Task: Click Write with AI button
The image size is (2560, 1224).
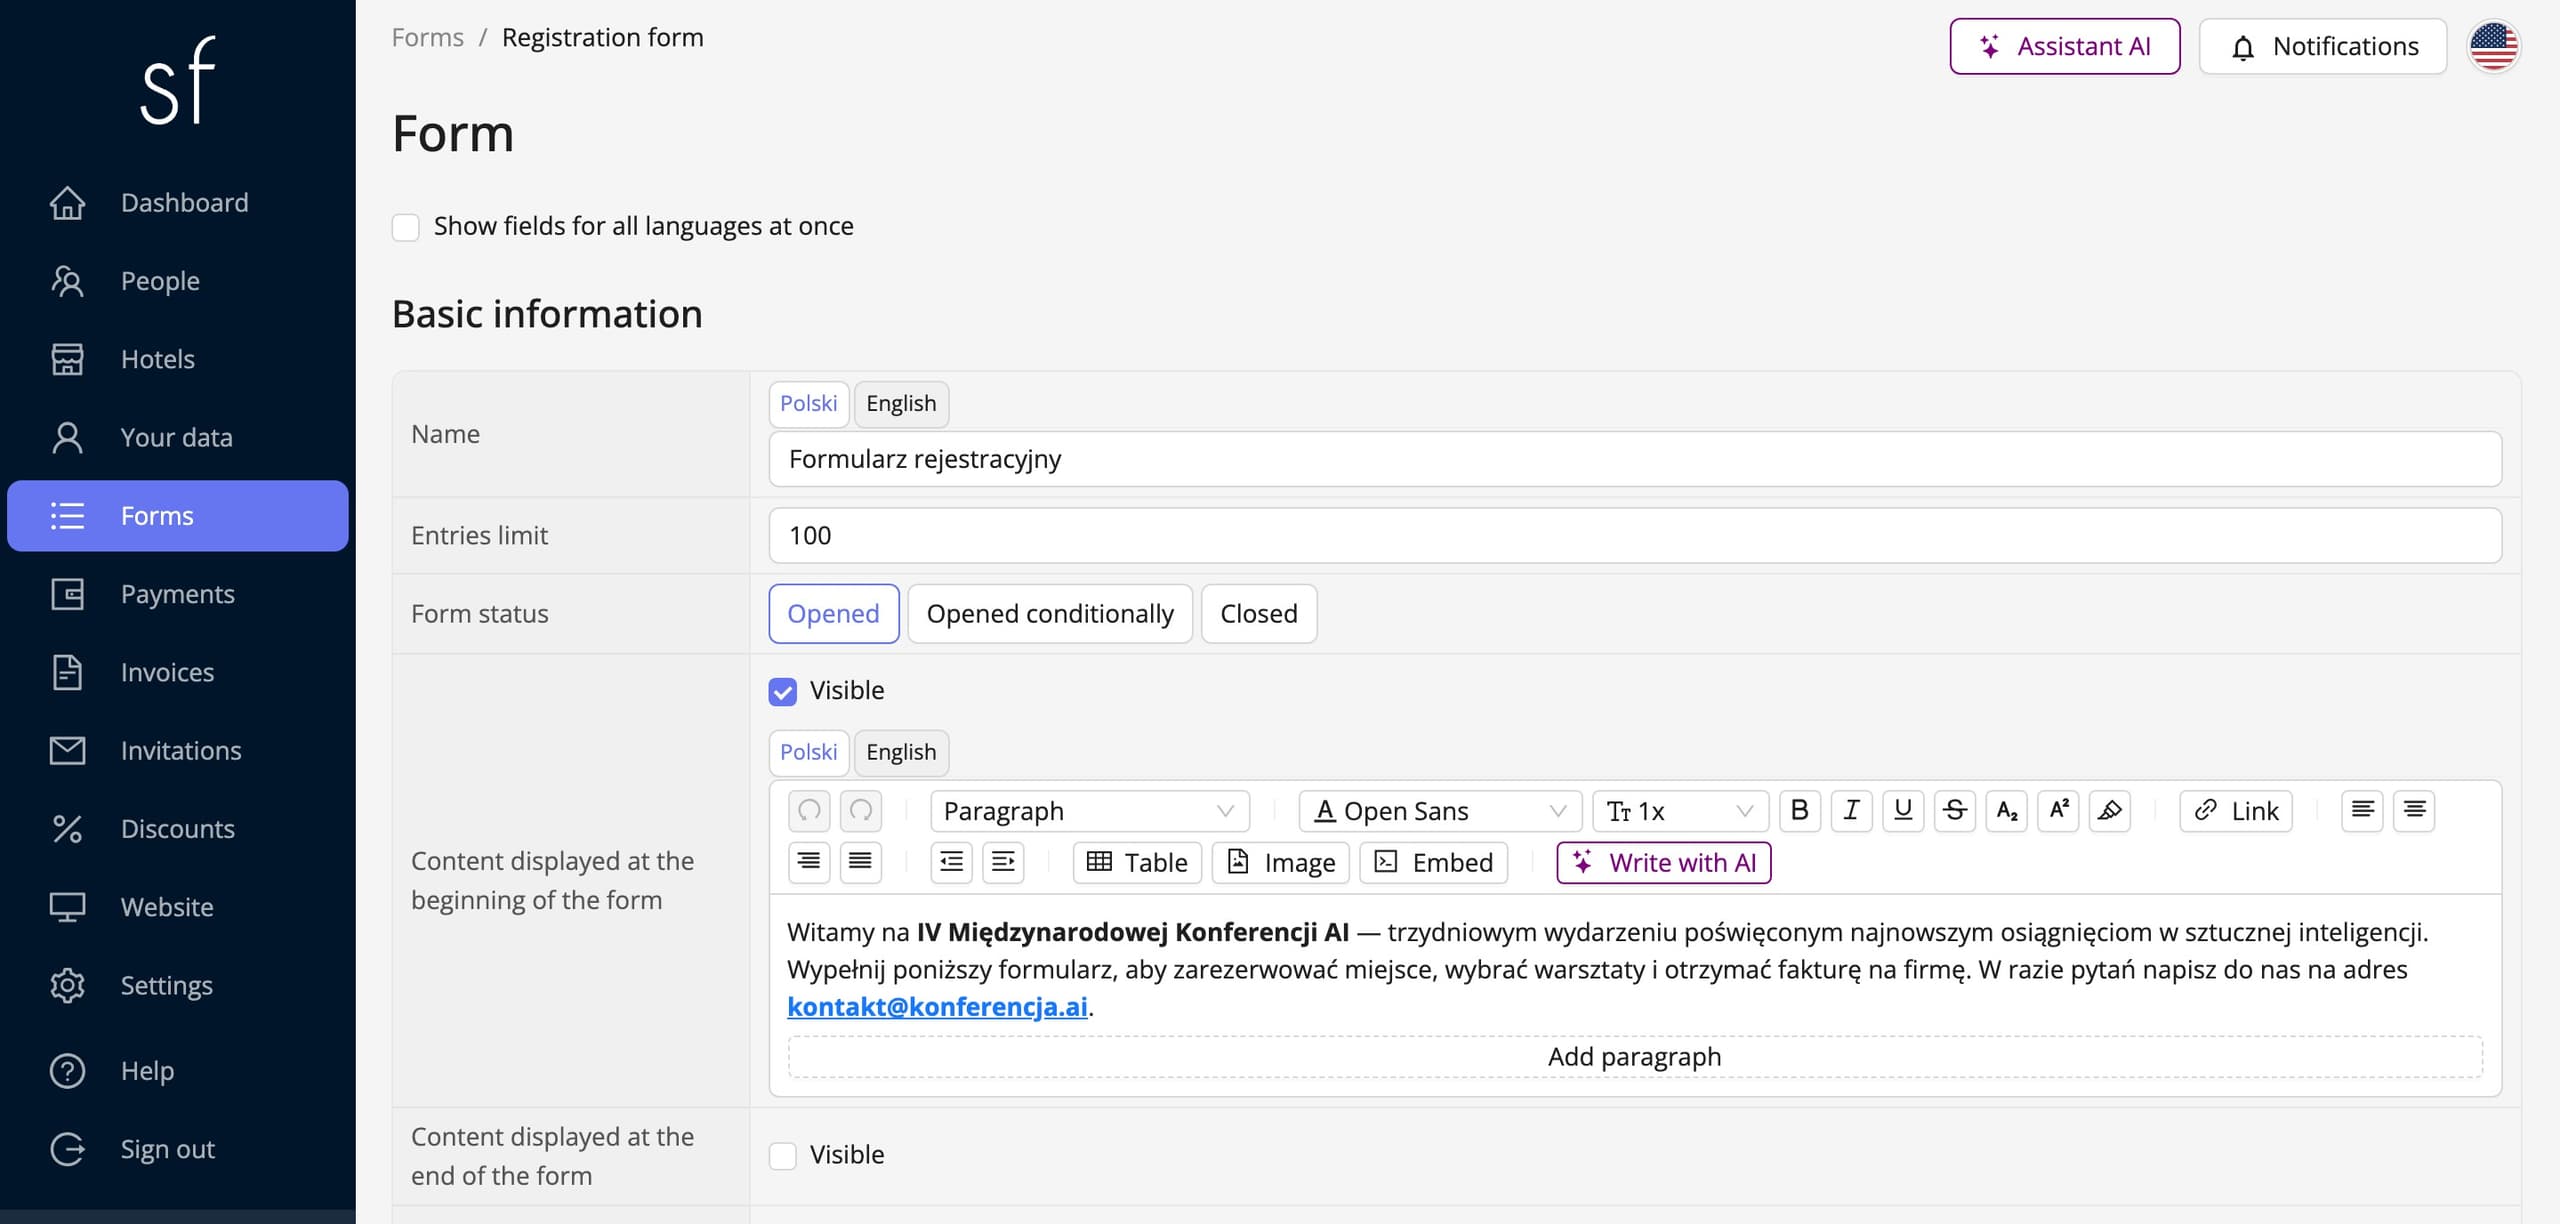Action: (1664, 862)
